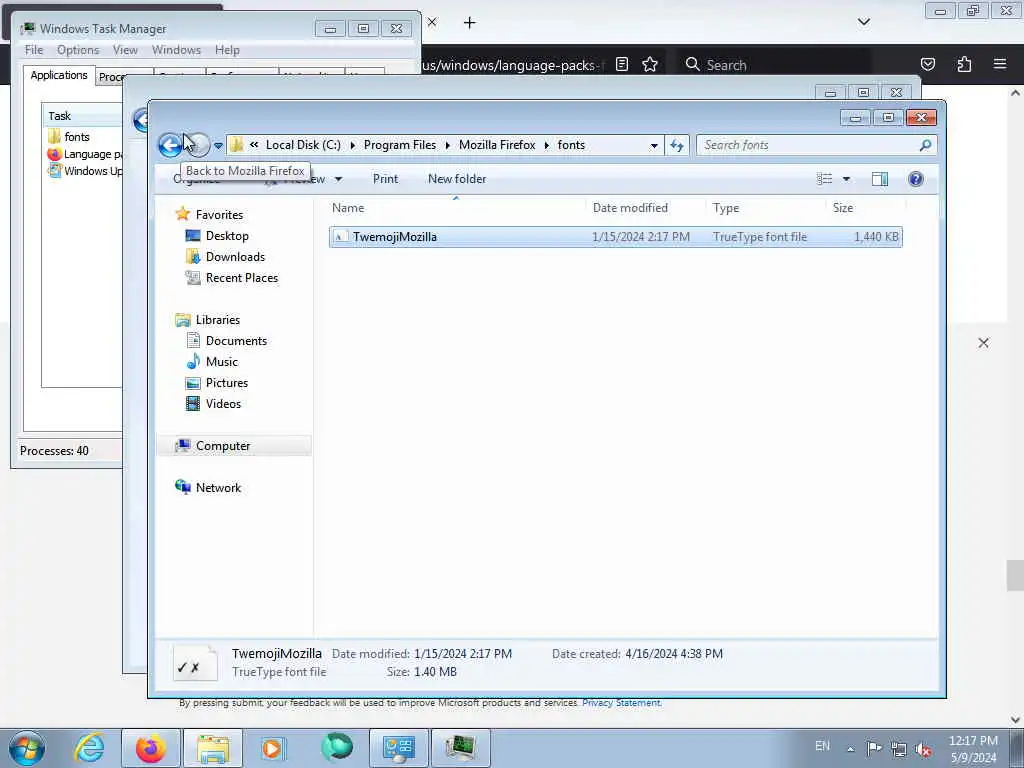Click New folder in the Explorer toolbar
The width and height of the screenshot is (1024, 768).
[x=457, y=179]
